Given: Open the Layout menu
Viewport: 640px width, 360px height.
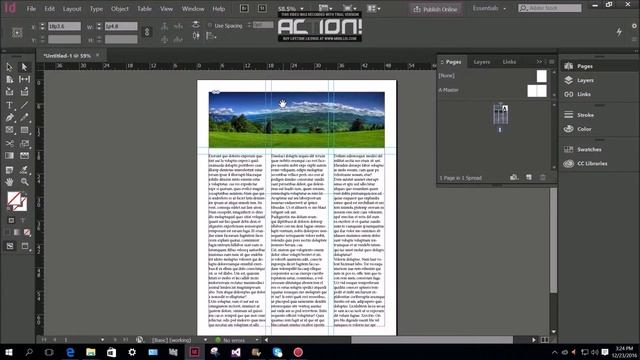Looking at the screenshot, I should pos(72,9).
